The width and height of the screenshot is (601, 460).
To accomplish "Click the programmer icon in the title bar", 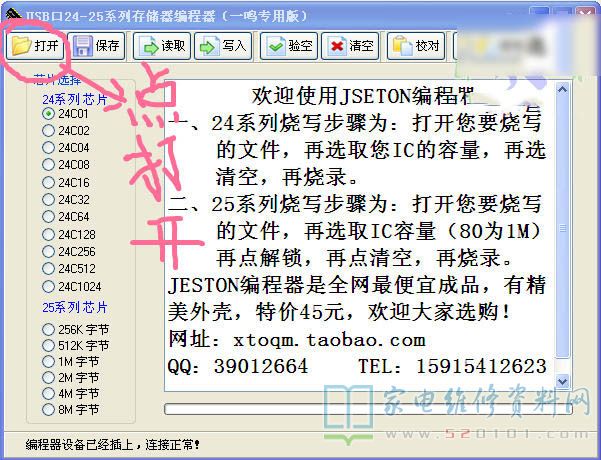I will coord(14,14).
